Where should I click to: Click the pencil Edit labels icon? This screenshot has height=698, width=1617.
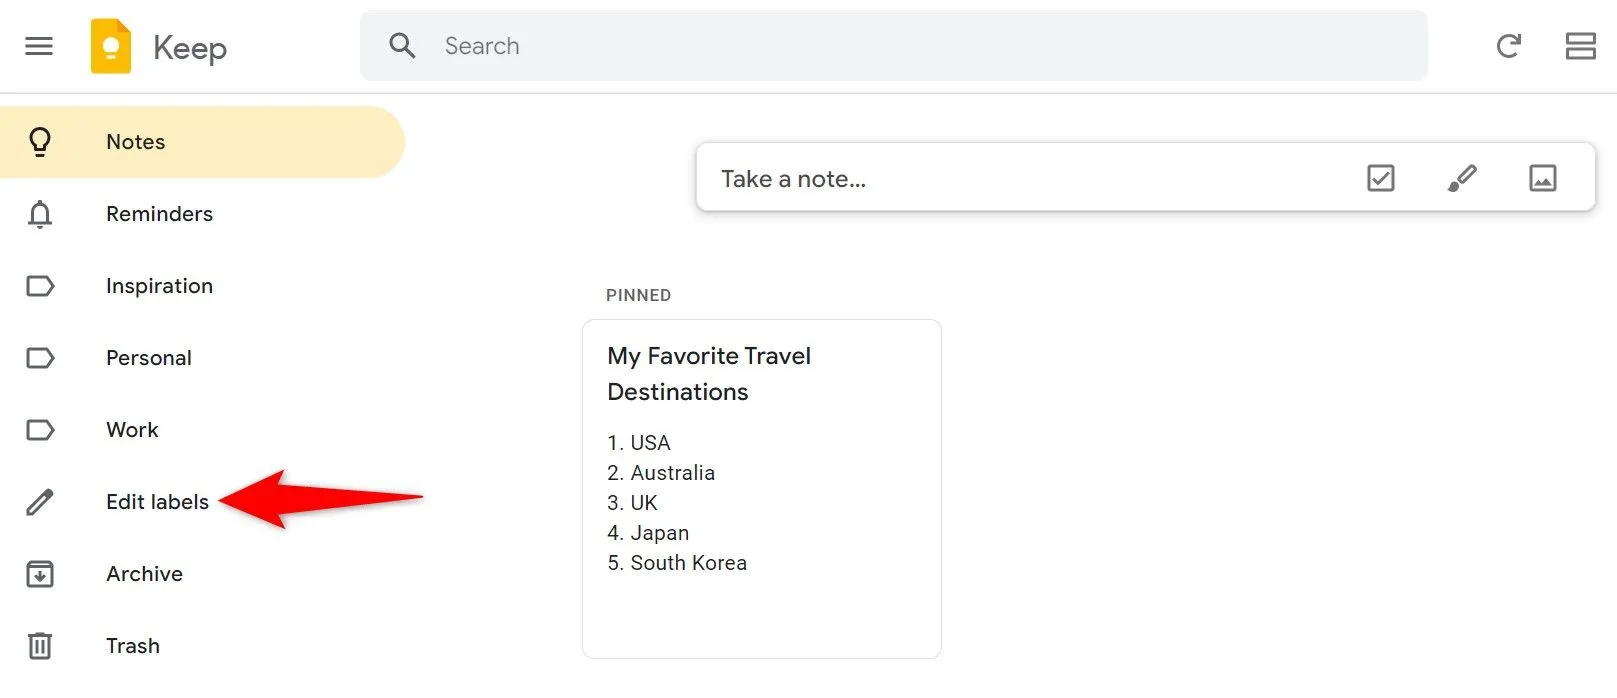(40, 502)
